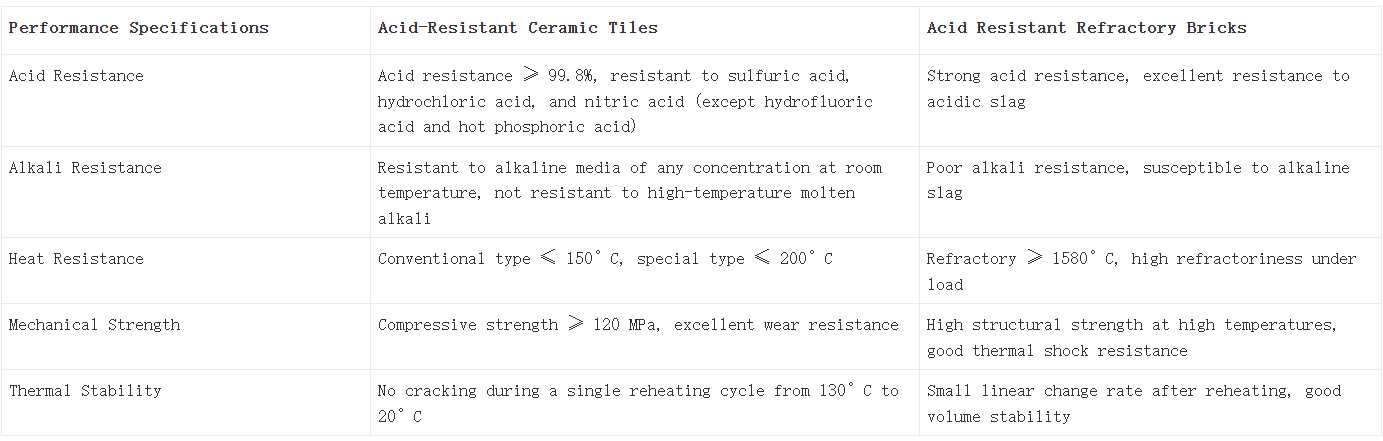Click the Acid Resistant Refractory Bricks header
1383x441 pixels.
point(1086,28)
